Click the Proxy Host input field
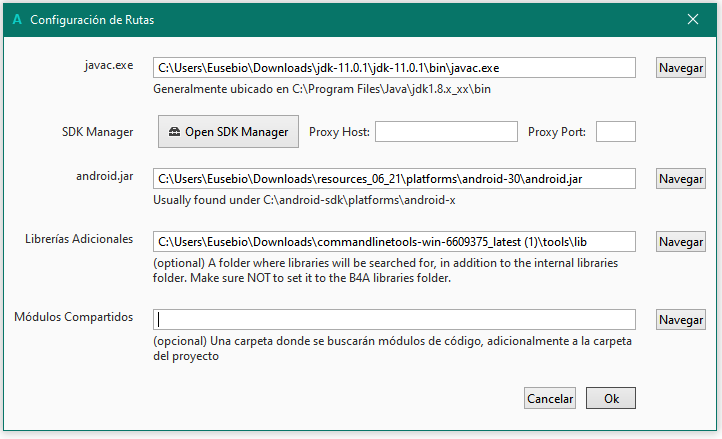The image size is (722, 439). [446, 132]
